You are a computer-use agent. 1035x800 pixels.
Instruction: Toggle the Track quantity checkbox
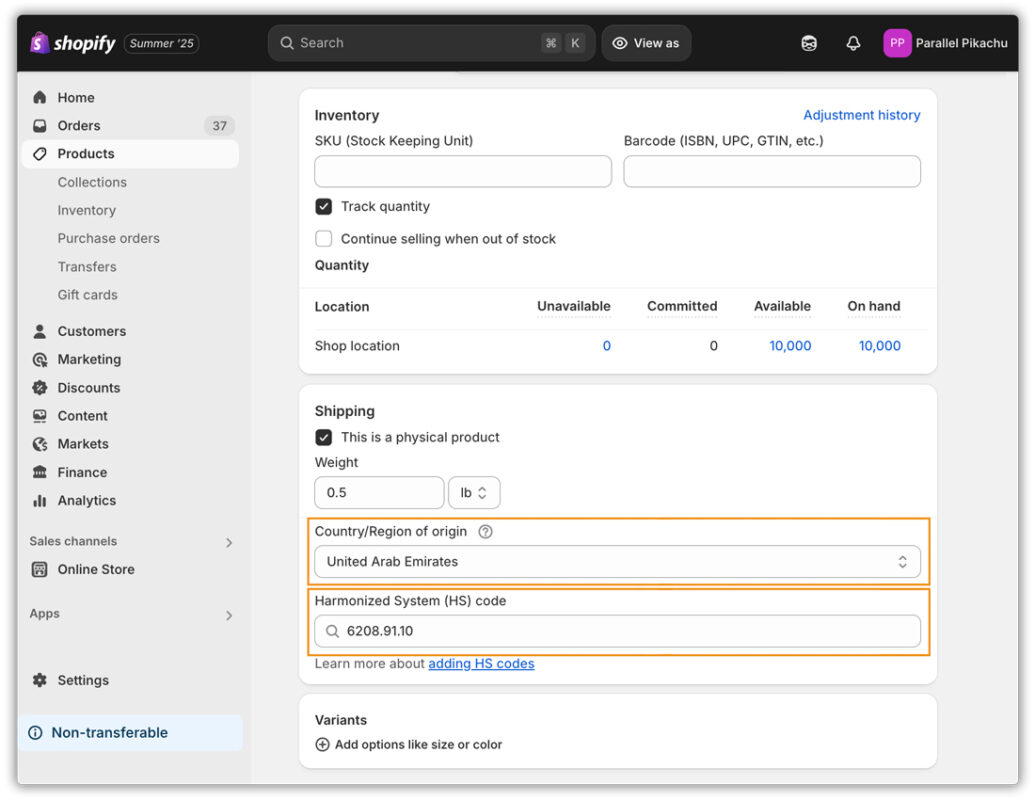tap(323, 207)
